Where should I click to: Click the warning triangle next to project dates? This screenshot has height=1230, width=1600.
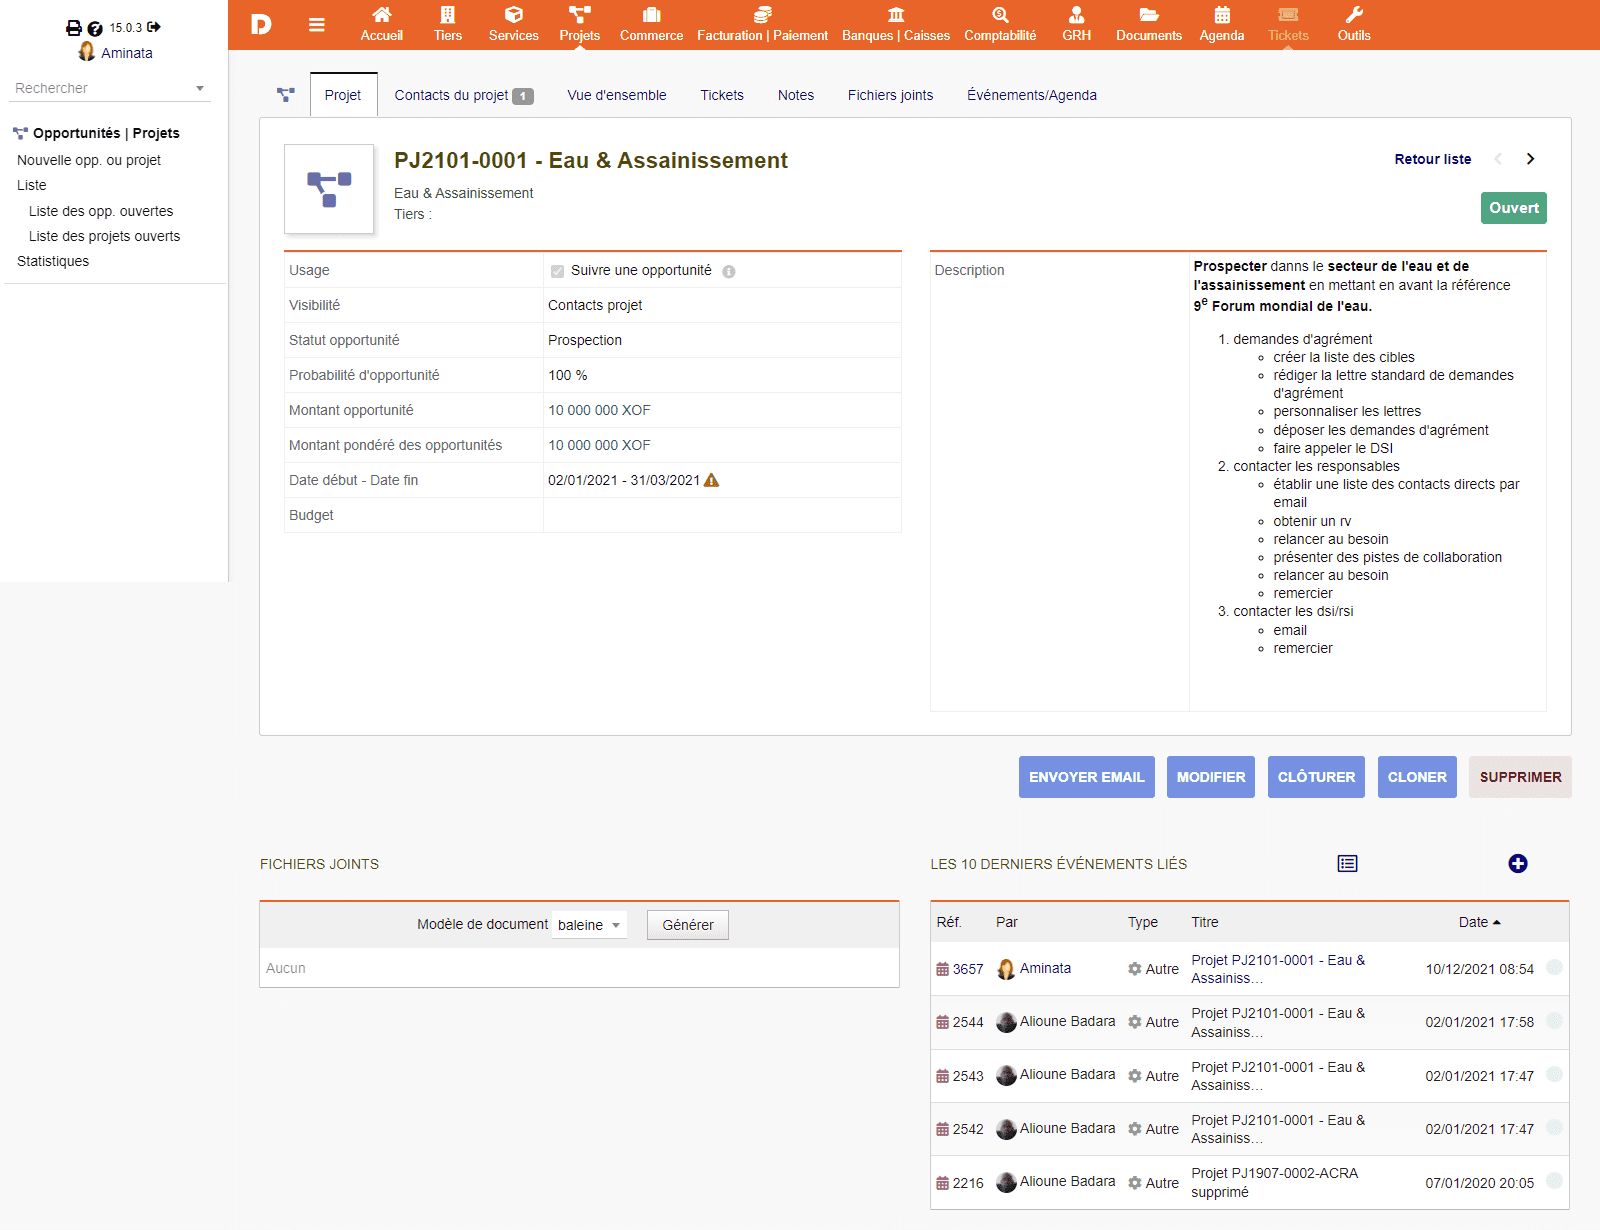[x=712, y=480]
